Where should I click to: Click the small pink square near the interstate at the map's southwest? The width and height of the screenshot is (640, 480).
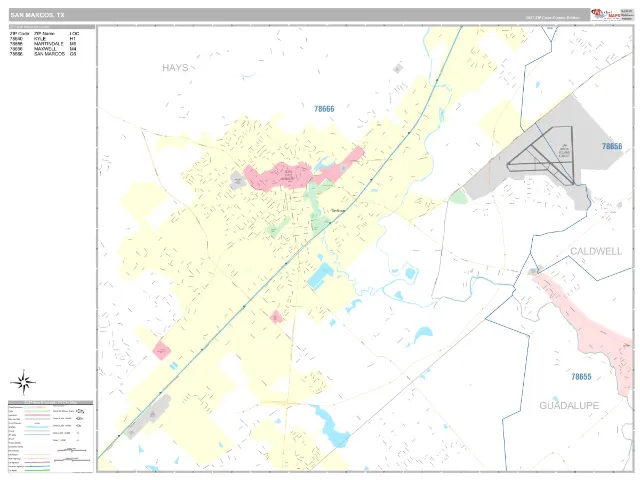(x=162, y=350)
